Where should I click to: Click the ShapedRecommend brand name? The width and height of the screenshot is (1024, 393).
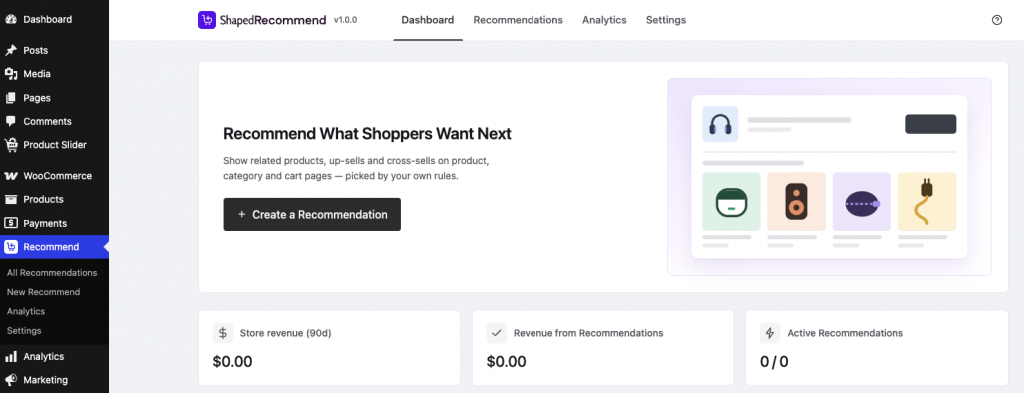274,20
